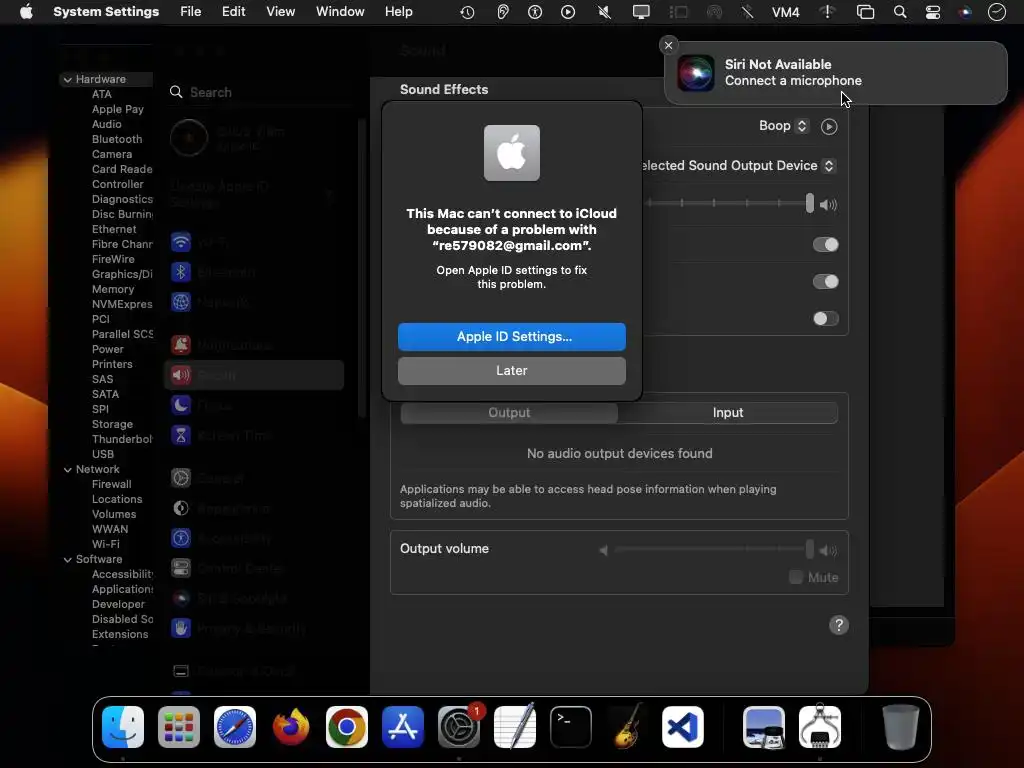Switch to the Input tab
Viewport: 1024px width, 768px height.
(728, 413)
